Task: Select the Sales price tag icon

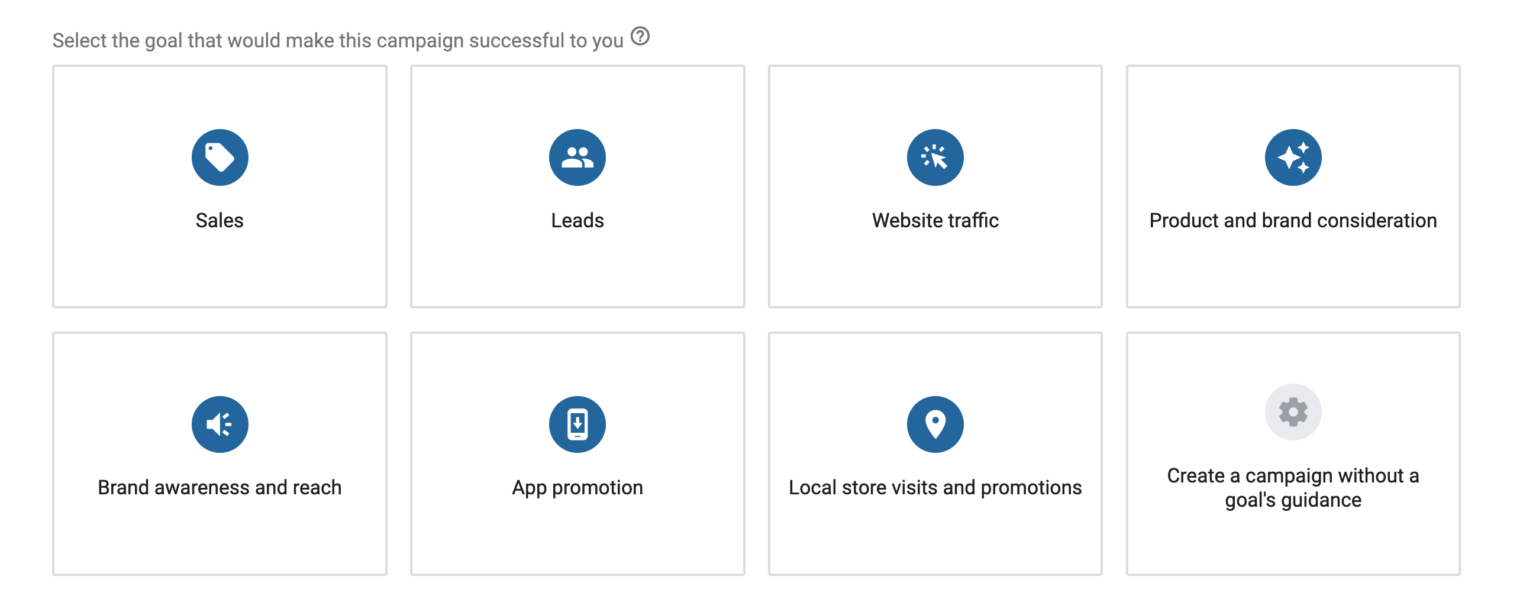Action: coord(219,157)
